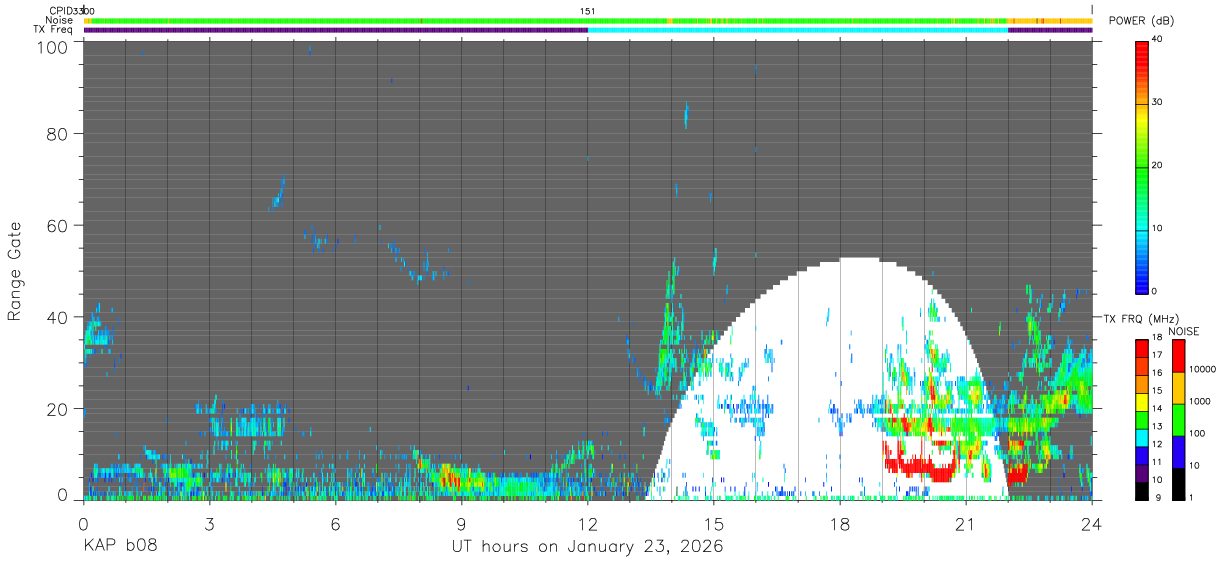Click the NOISE legend title
Image resolution: width=1228 pixels, height=567 pixels.
click(x=1183, y=331)
